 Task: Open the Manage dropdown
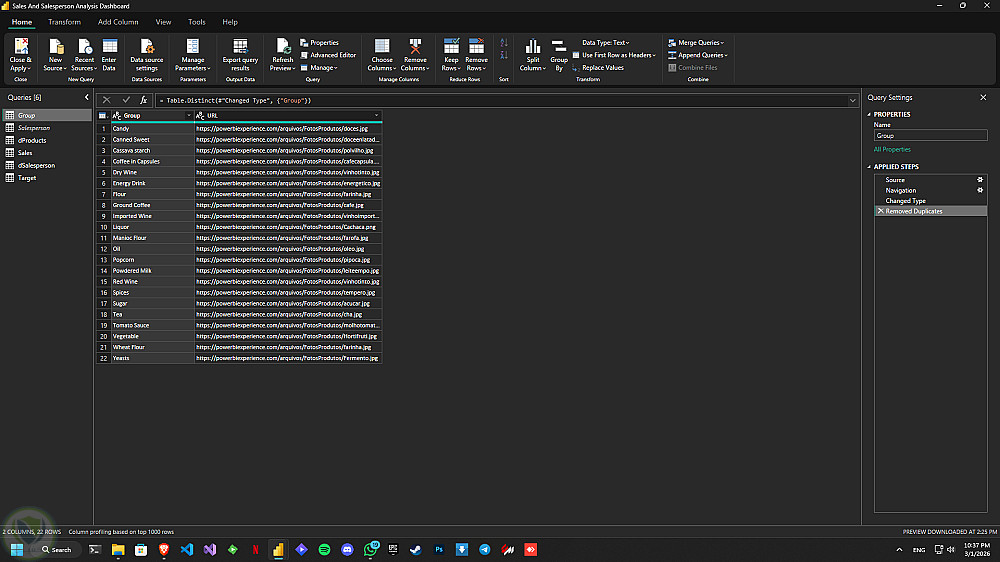click(x=319, y=68)
